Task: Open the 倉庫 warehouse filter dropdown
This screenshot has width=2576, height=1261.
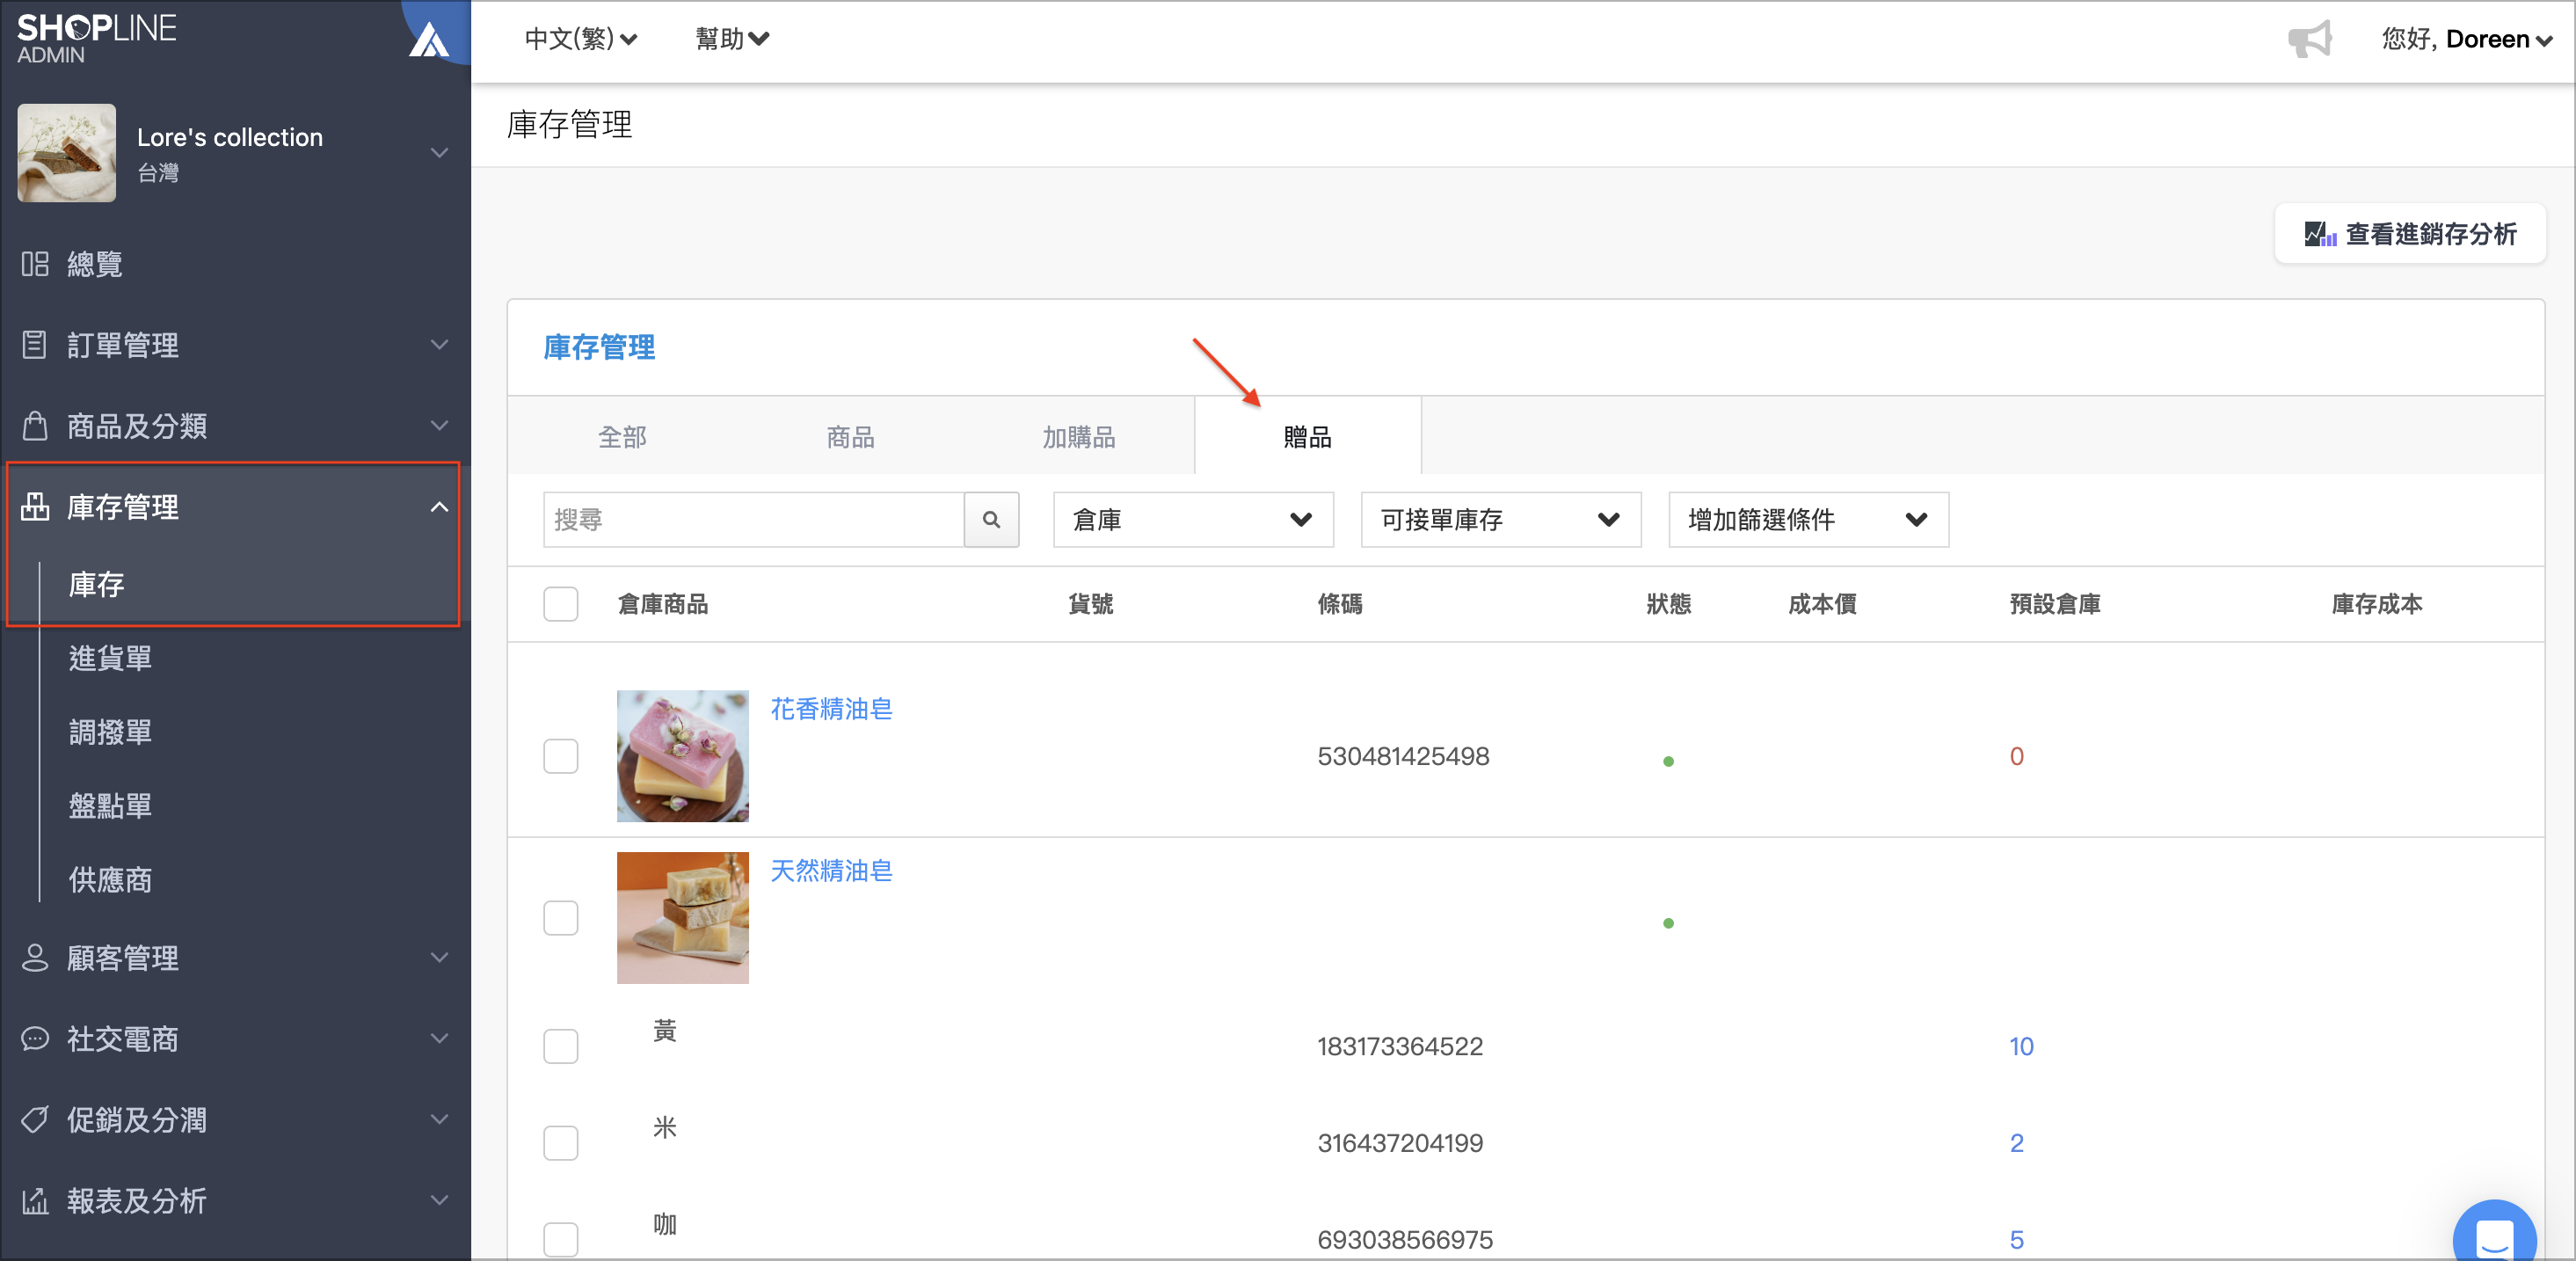Action: [x=1193, y=519]
